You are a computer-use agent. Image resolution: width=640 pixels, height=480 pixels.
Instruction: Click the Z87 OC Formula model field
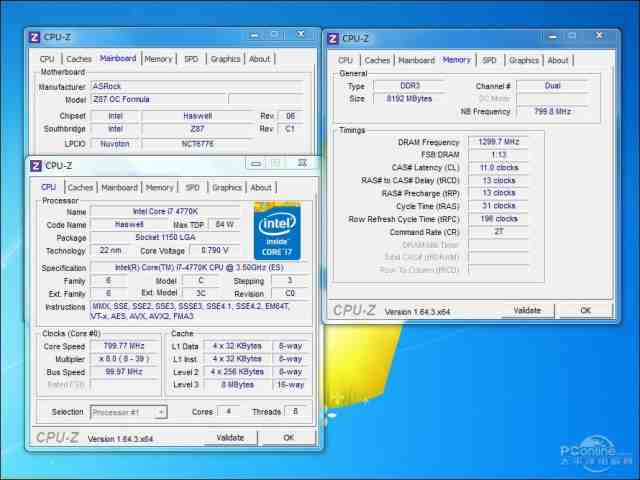(158, 99)
